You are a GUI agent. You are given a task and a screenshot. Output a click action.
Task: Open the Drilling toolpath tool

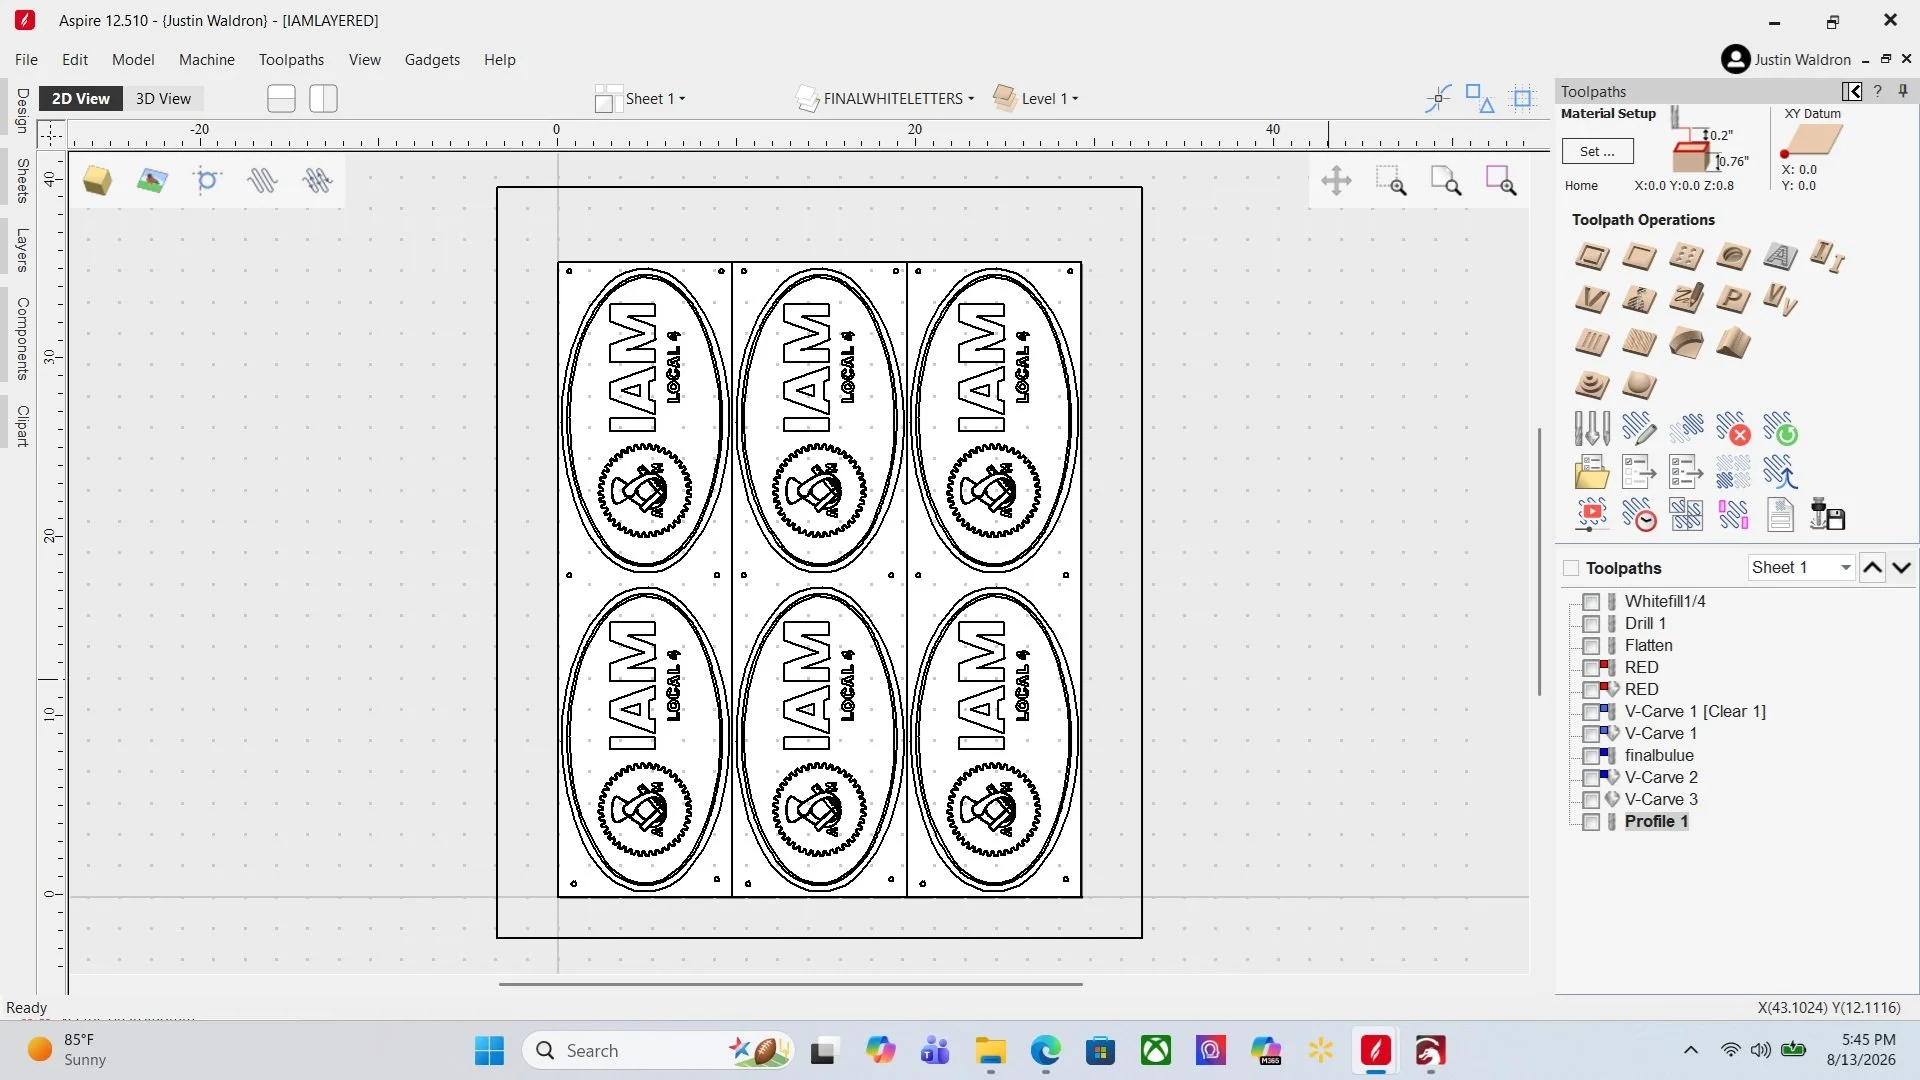pos(1686,257)
